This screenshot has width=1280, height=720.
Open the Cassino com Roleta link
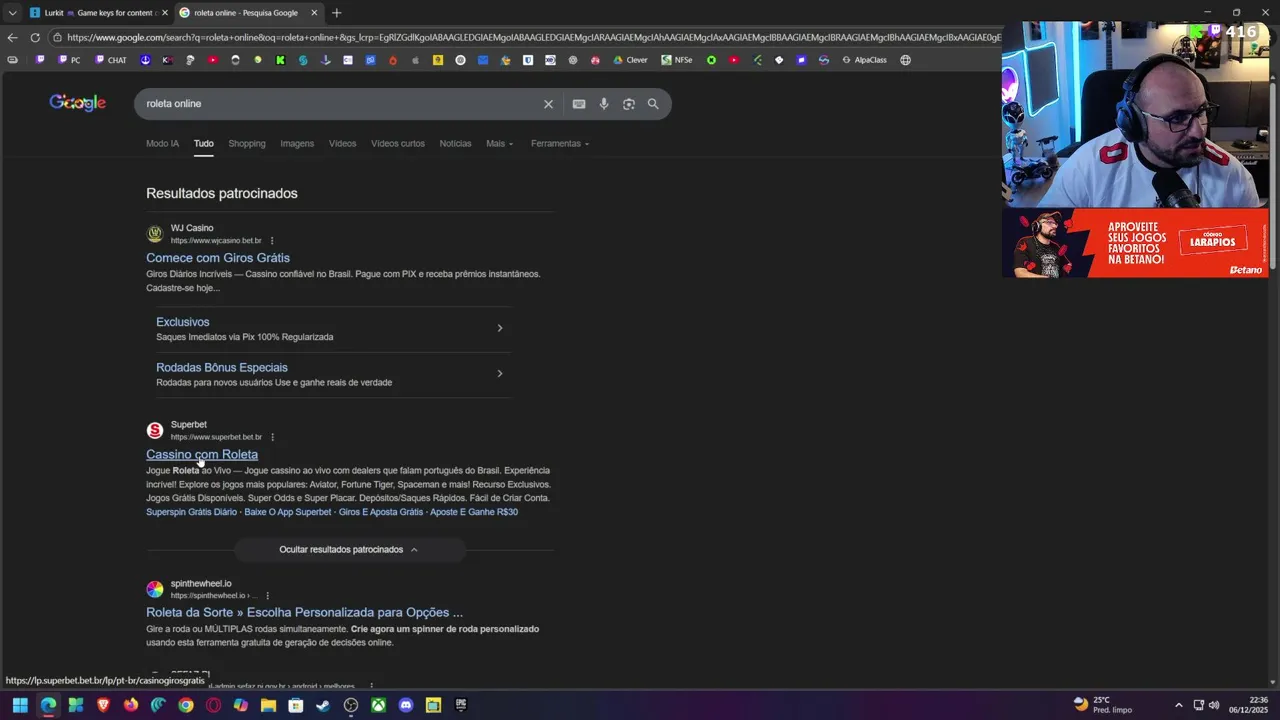click(x=202, y=455)
